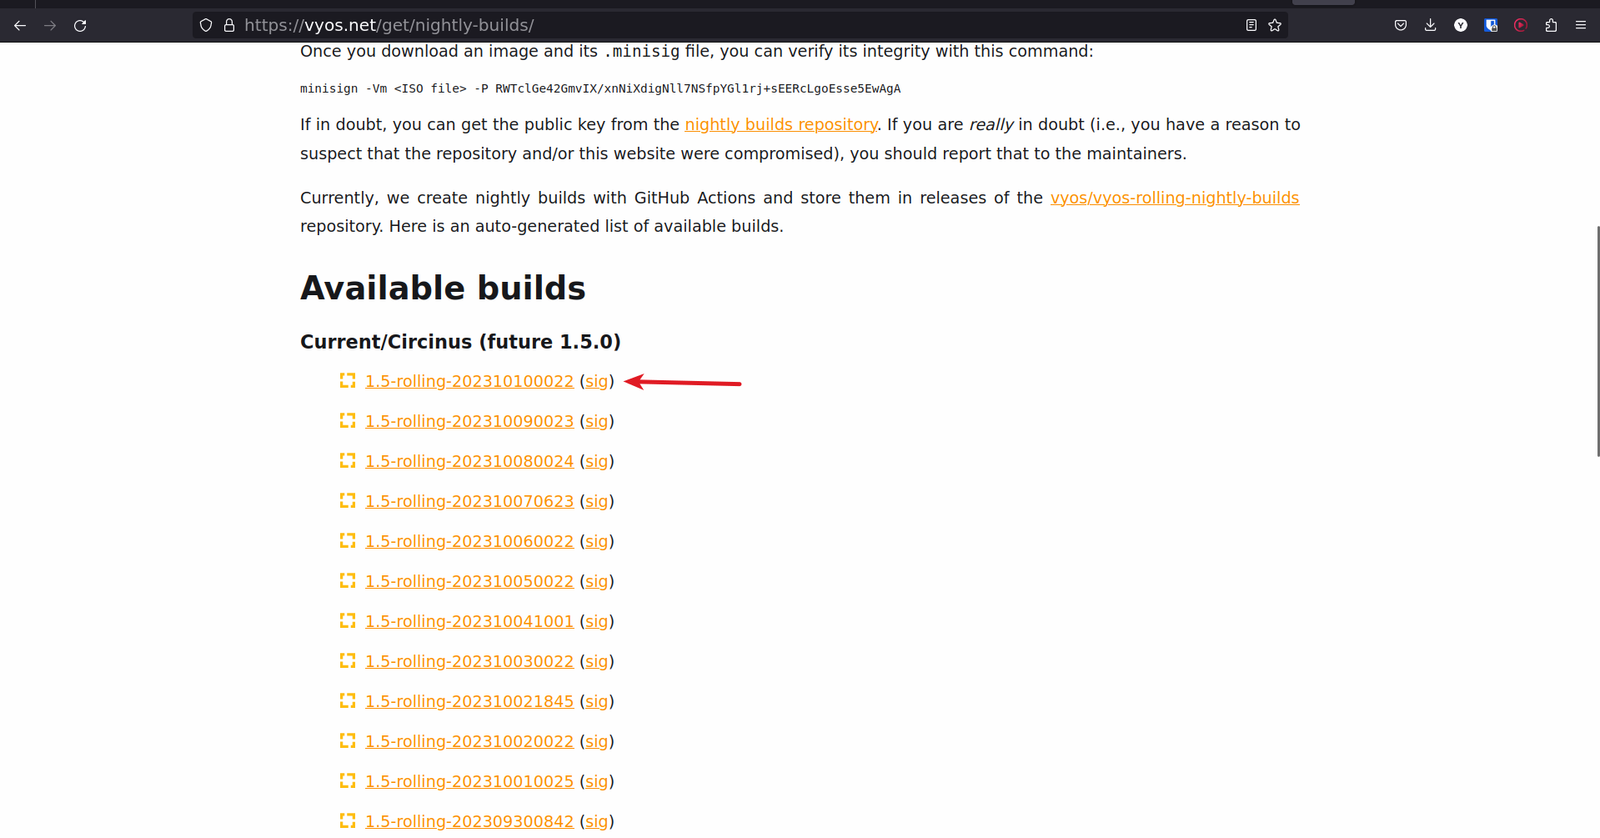Click the minisign command text

click(x=600, y=89)
